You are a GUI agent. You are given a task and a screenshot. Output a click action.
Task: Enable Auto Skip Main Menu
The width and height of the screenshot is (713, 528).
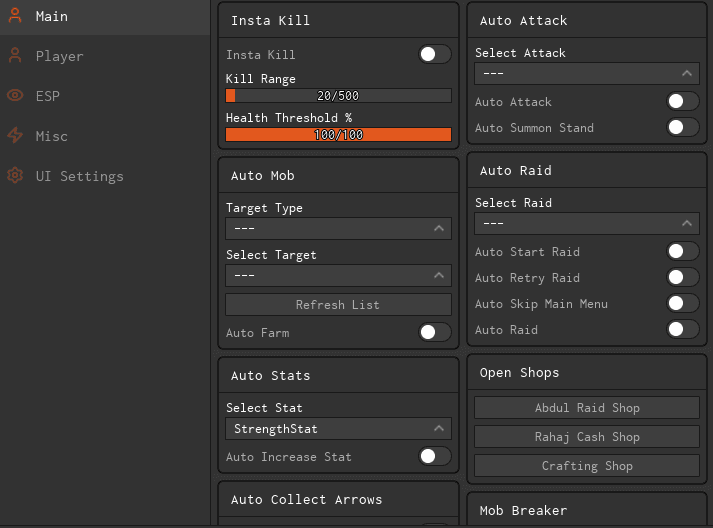tap(682, 304)
